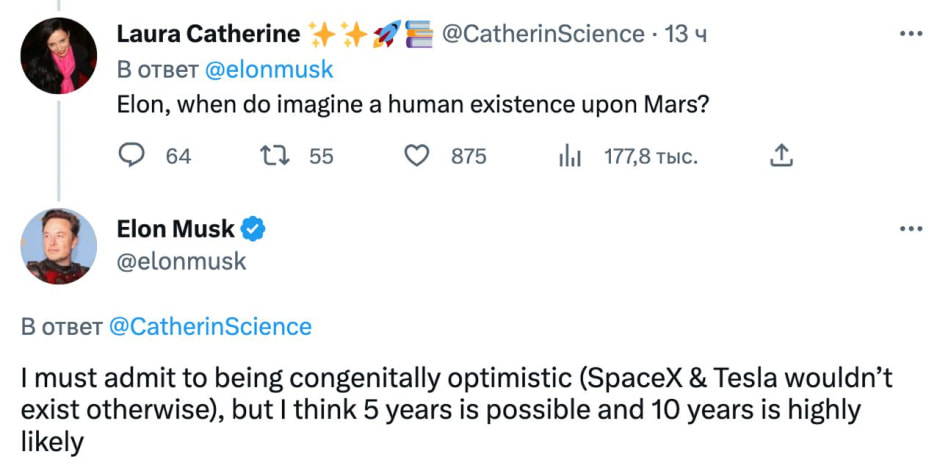The width and height of the screenshot is (940, 468).
Task: Click the blue verified badge beside Elon Musk
Action: 254,229
